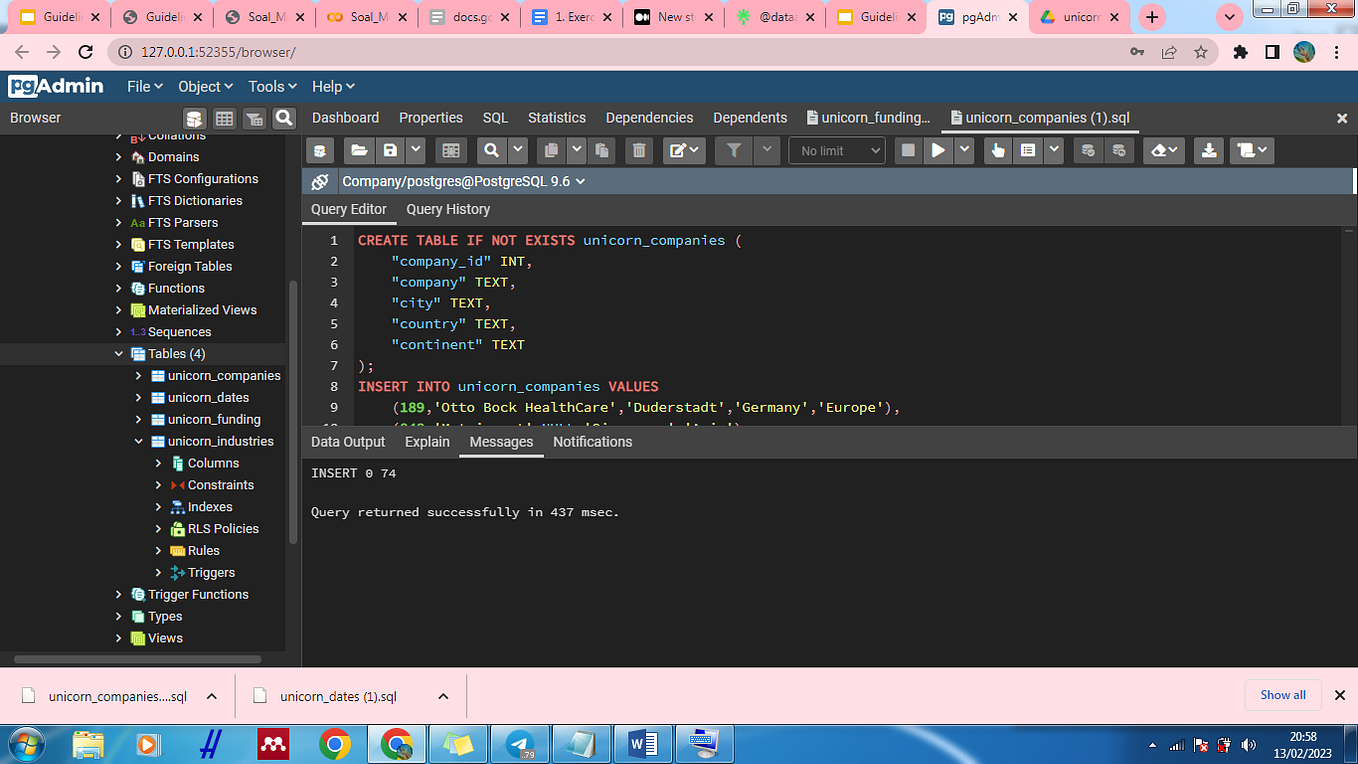Click the Download as CSV icon
This screenshot has height=764, width=1358.
pyautogui.click(x=1209, y=151)
